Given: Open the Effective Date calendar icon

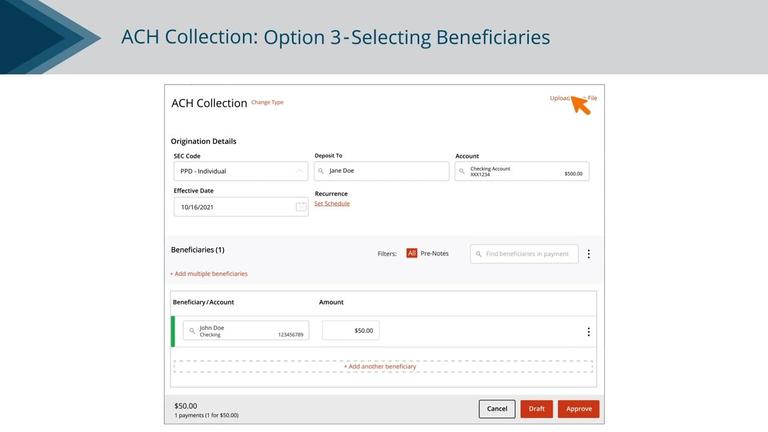Looking at the screenshot, I should click(x=301, y=207).
